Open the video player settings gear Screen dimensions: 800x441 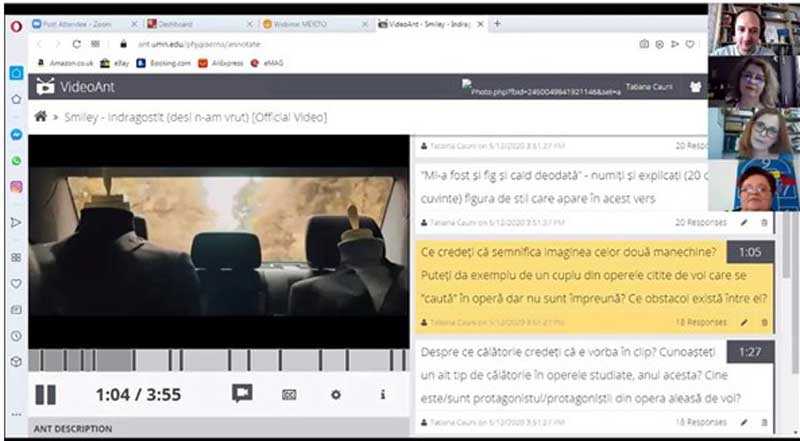pyautogui.click(x=336, y=395)
